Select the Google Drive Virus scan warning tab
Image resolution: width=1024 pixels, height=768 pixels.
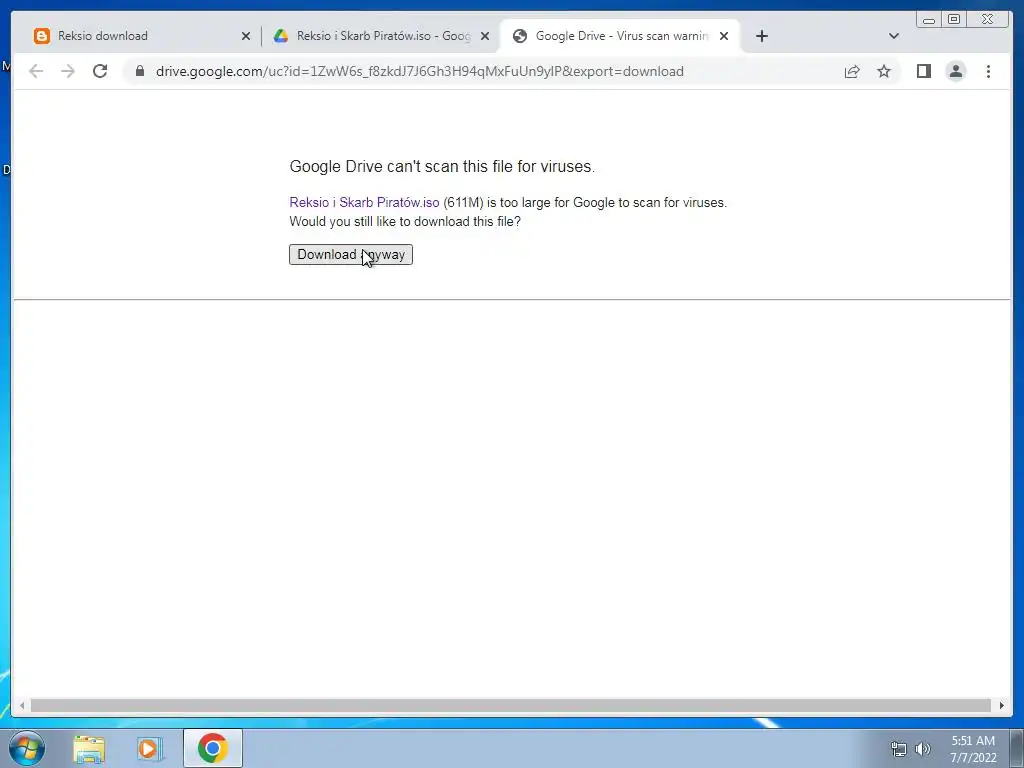[620, 36]
